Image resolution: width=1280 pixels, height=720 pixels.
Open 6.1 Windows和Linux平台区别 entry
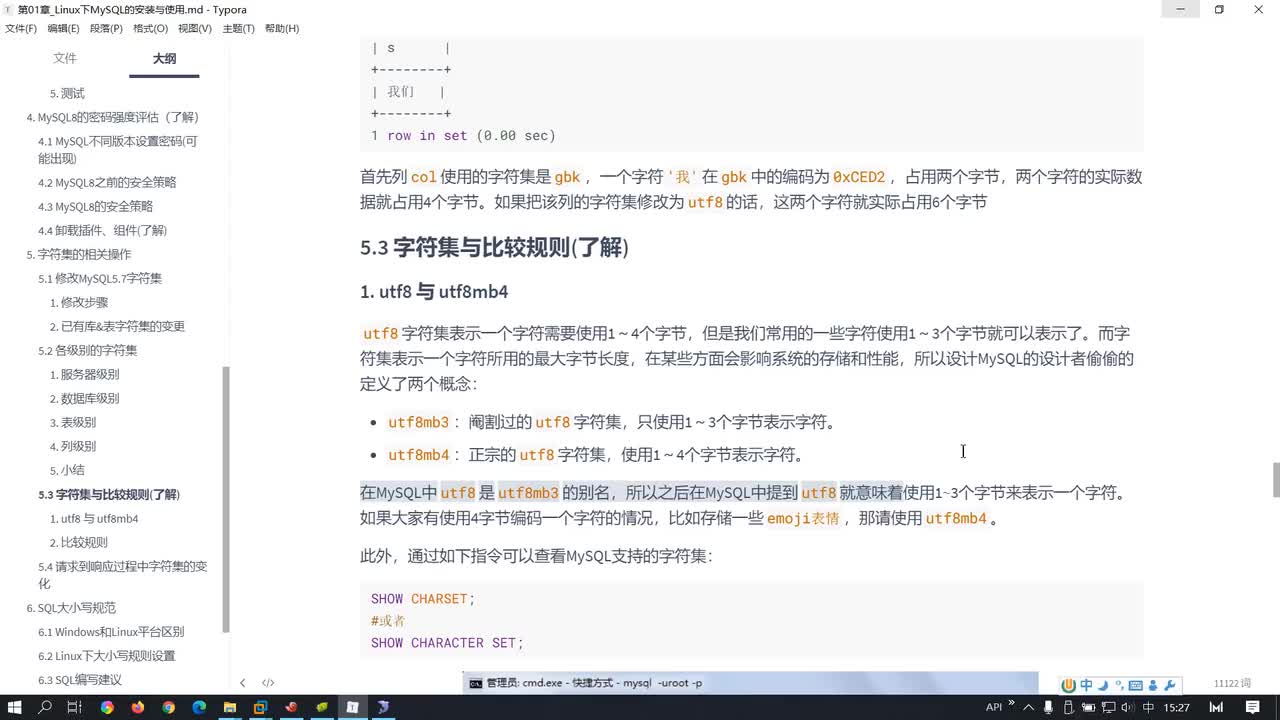[x=111, y=632]
